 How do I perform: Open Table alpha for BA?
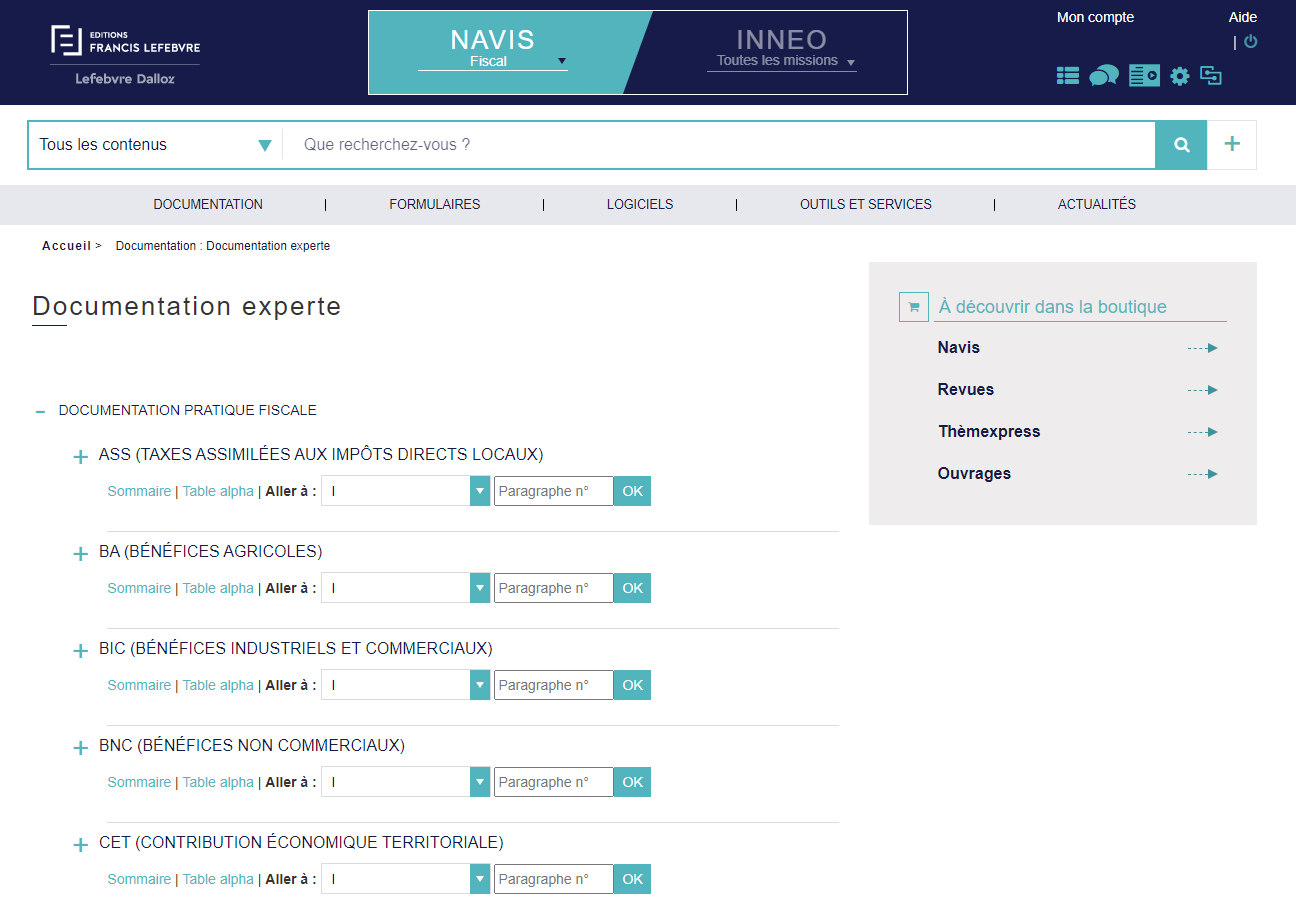point(218,588)
